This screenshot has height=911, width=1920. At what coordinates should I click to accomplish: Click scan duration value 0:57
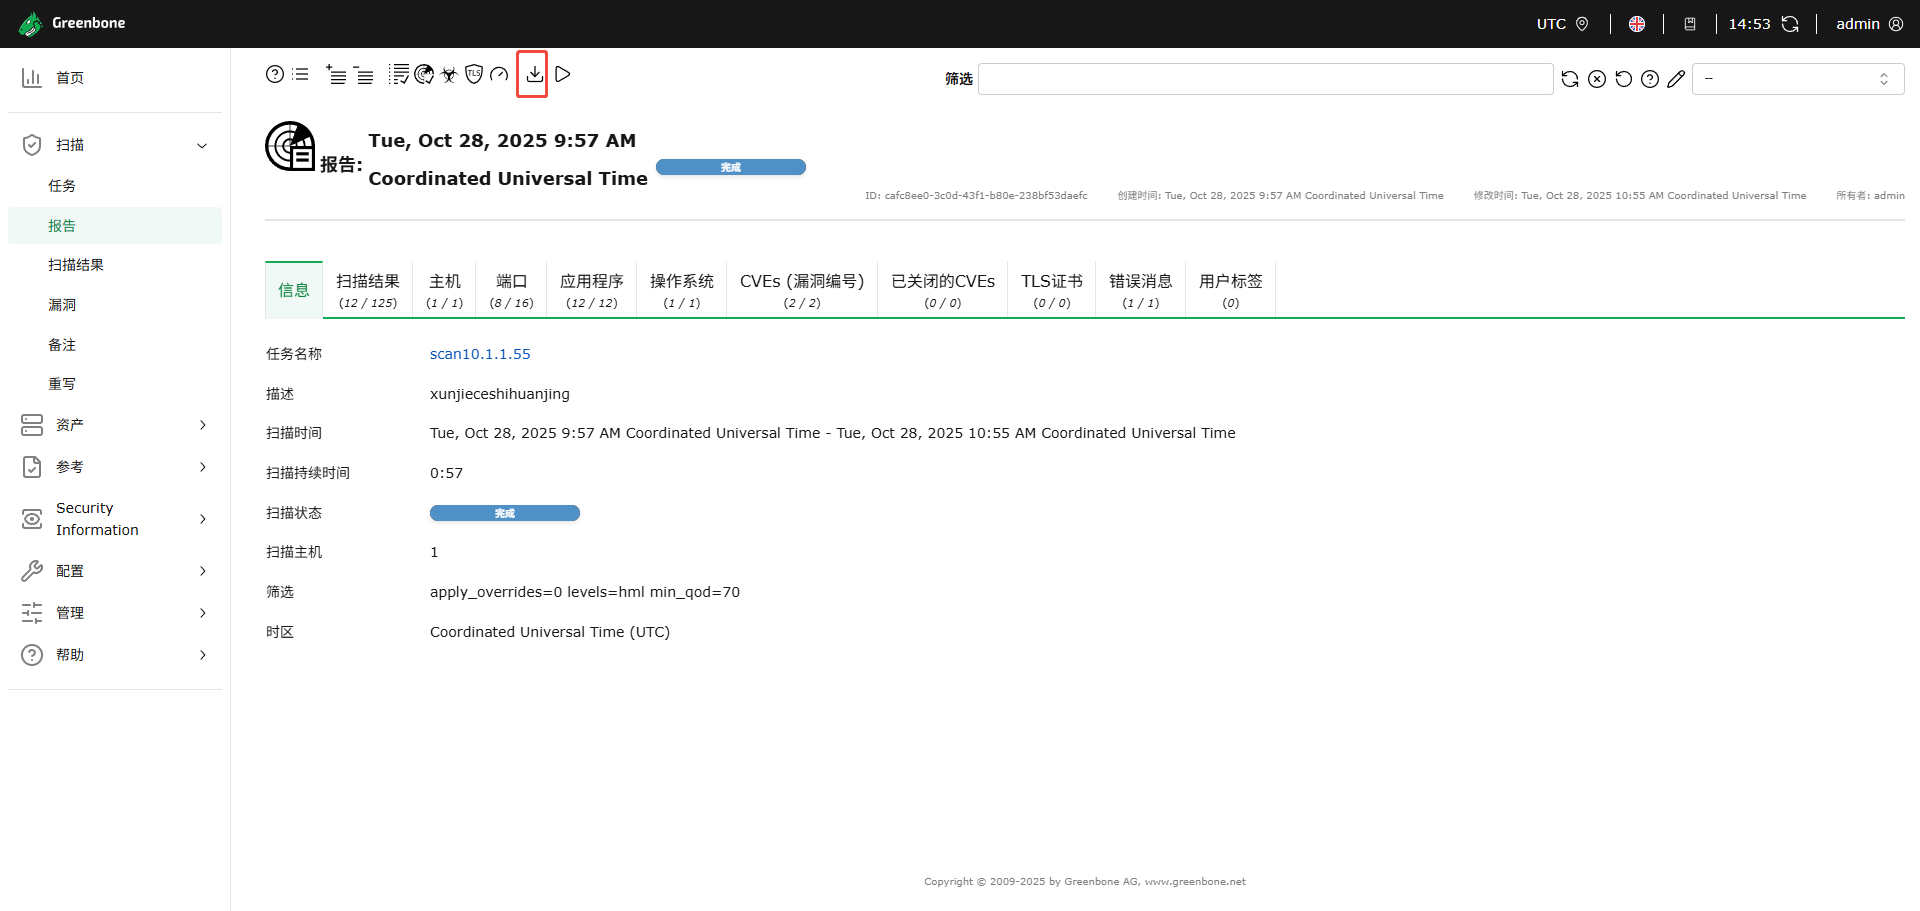(x=447, y=473)
